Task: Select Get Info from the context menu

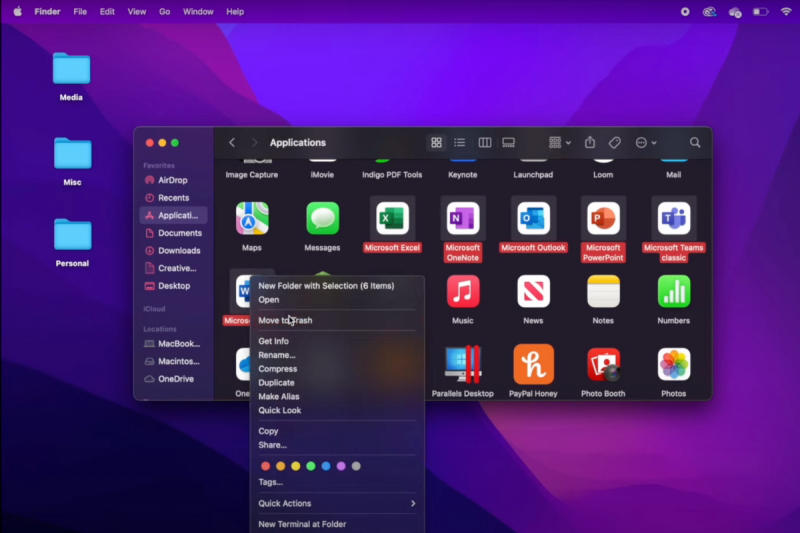Action: click(273, 341)
